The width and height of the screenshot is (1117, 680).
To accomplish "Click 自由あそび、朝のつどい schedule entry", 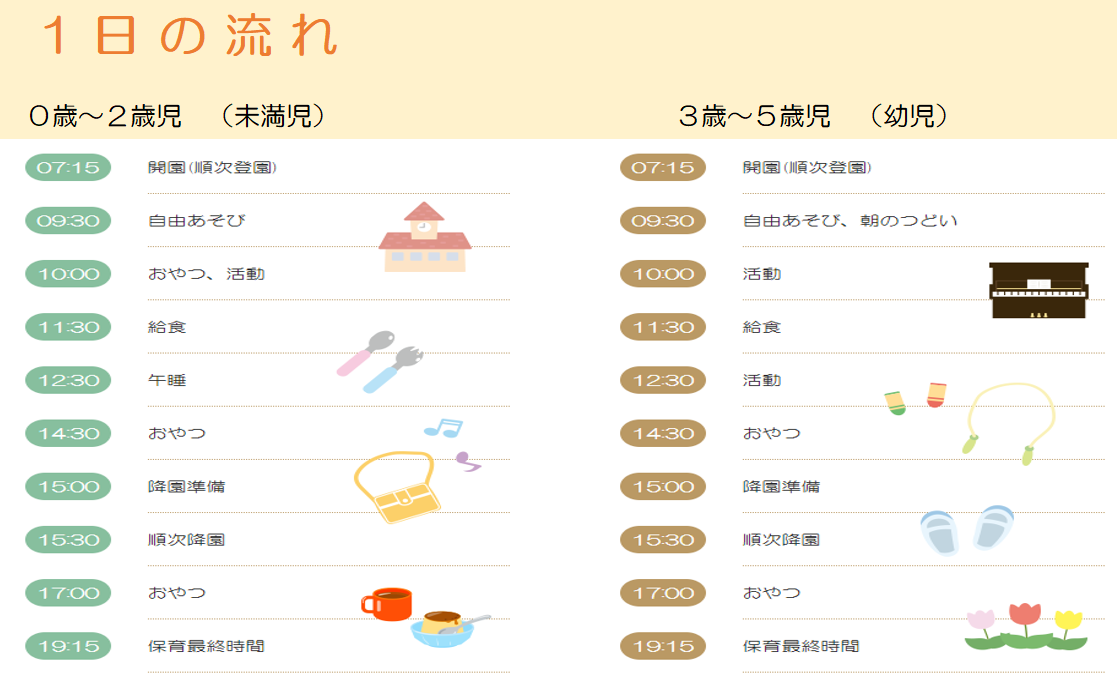I will pyautogui.click(x=850, y=221).
